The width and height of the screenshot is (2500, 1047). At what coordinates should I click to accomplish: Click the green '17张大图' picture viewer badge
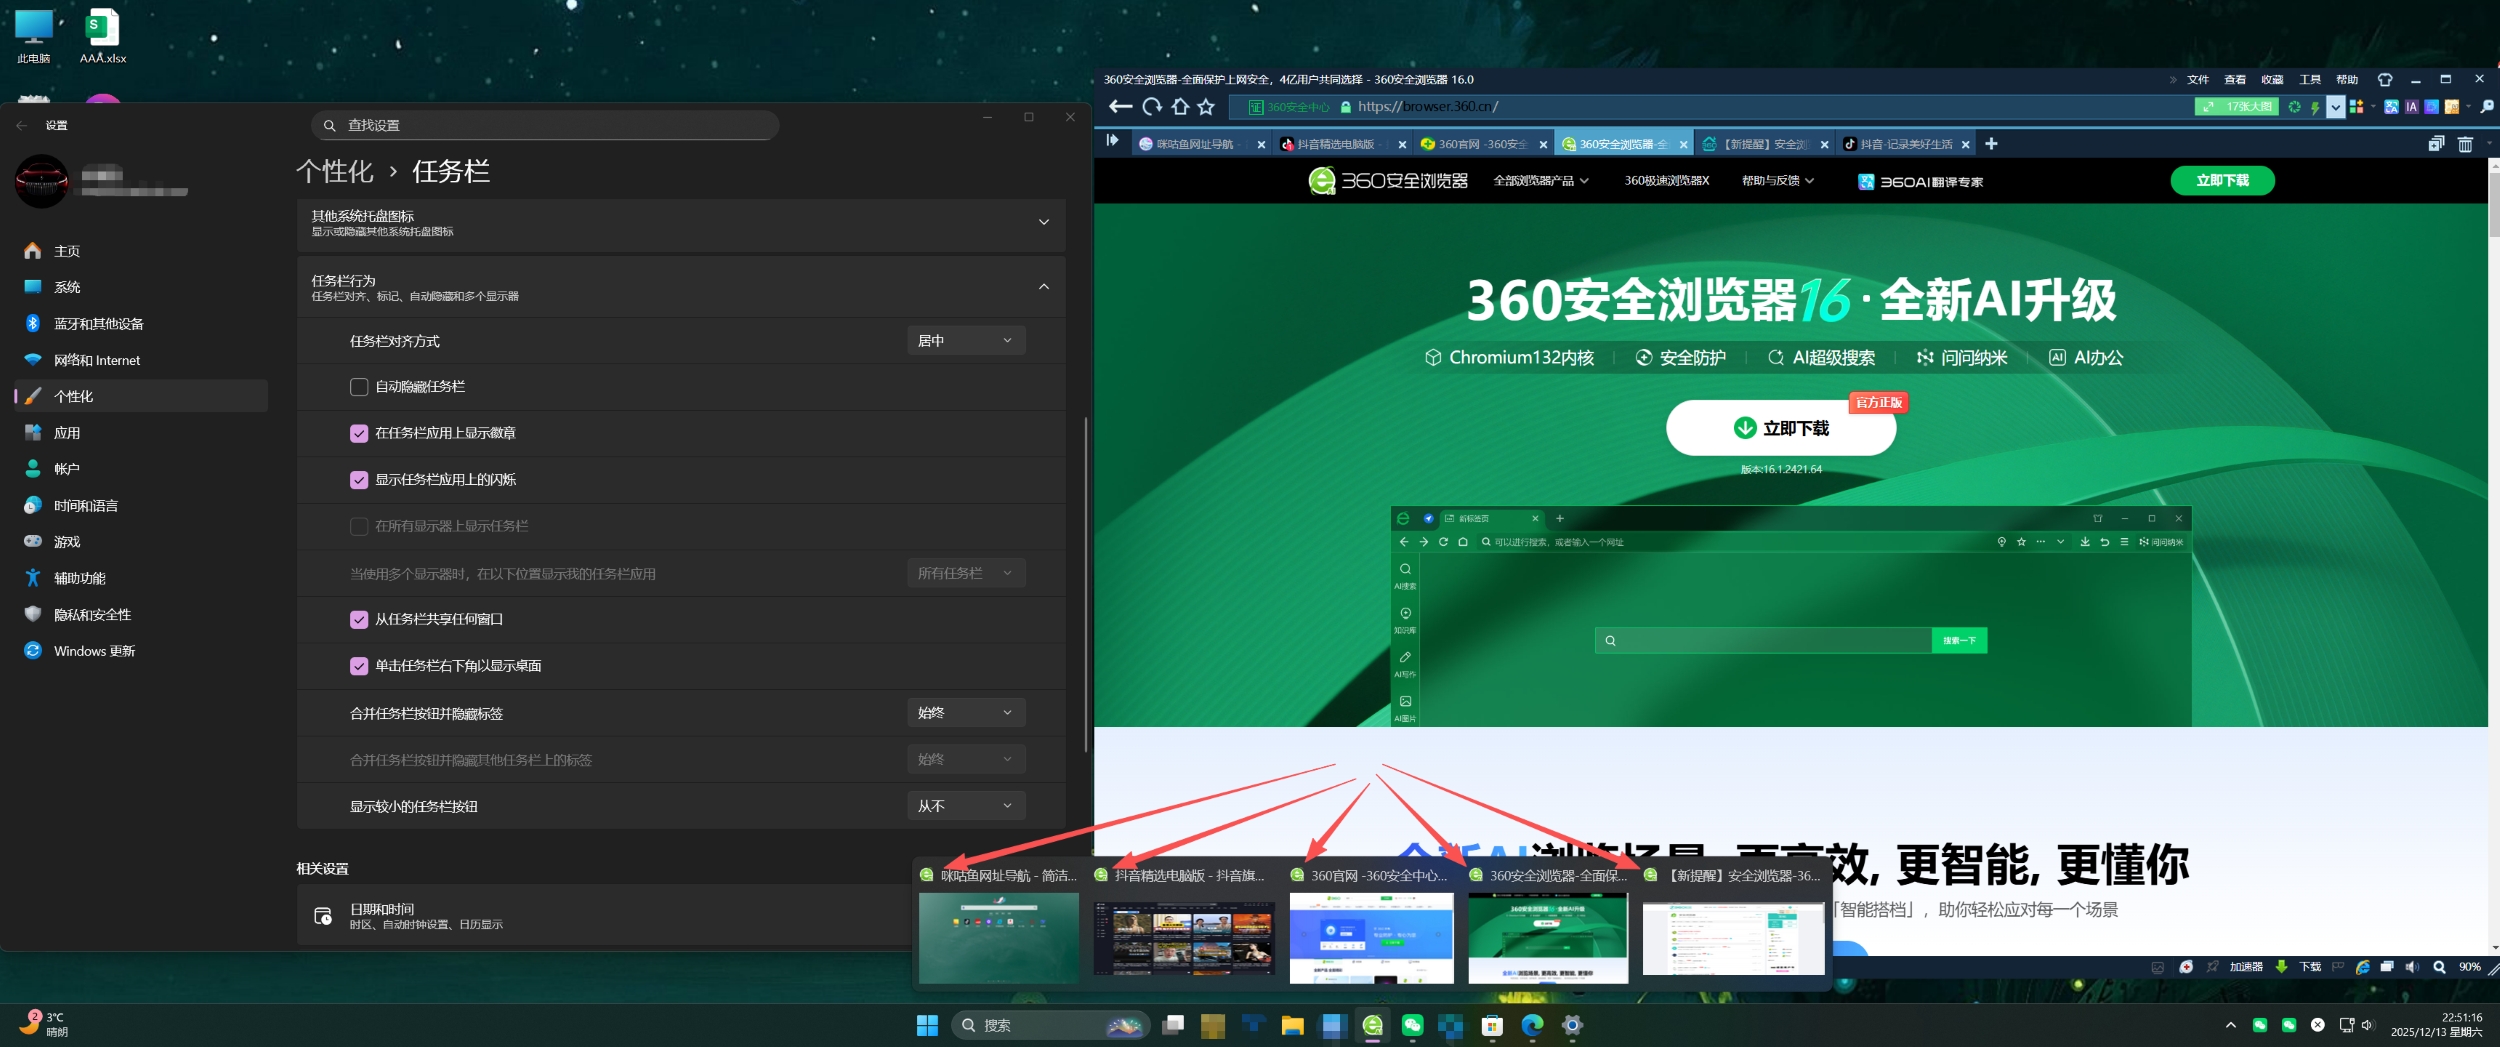pyautogui.click(x=2237, y=106)
